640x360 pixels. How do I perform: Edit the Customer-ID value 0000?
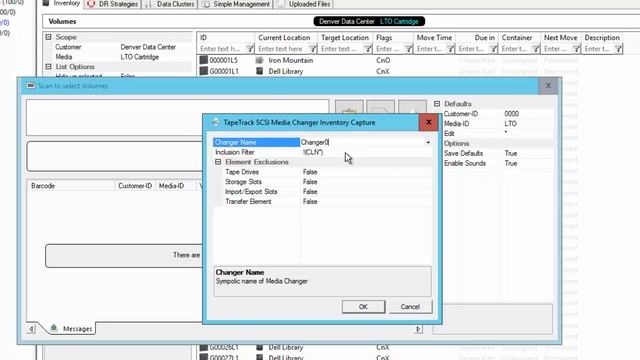point(511,114)
